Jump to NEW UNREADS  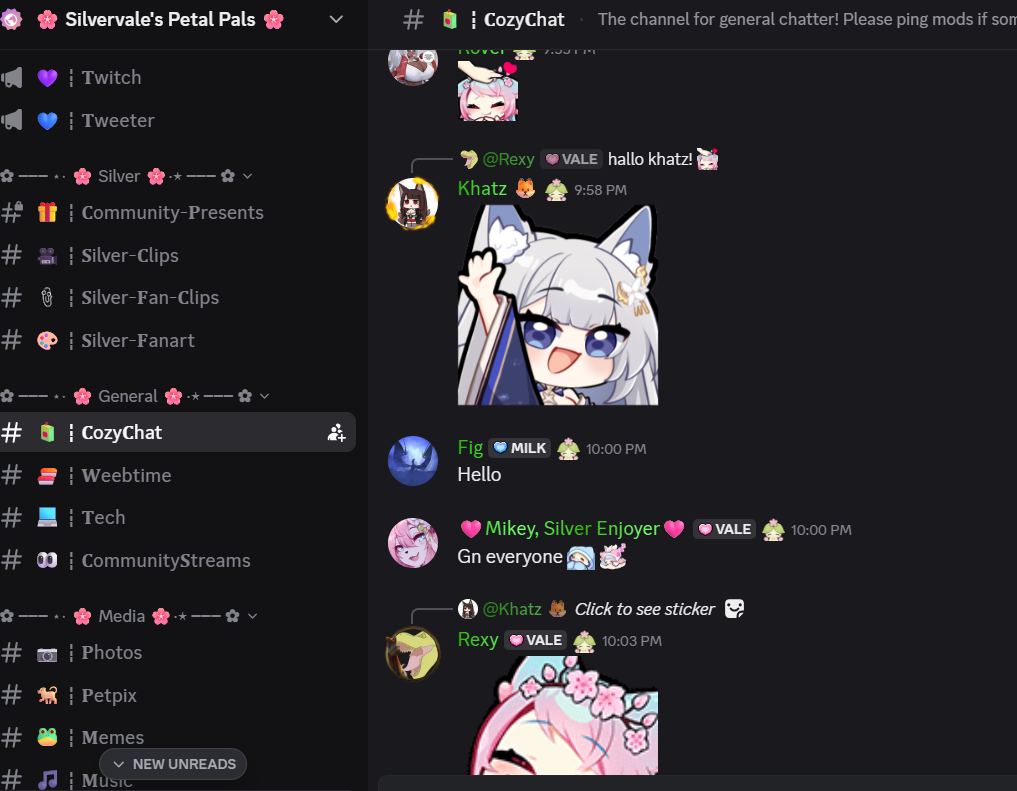click(x=173, y=764)
